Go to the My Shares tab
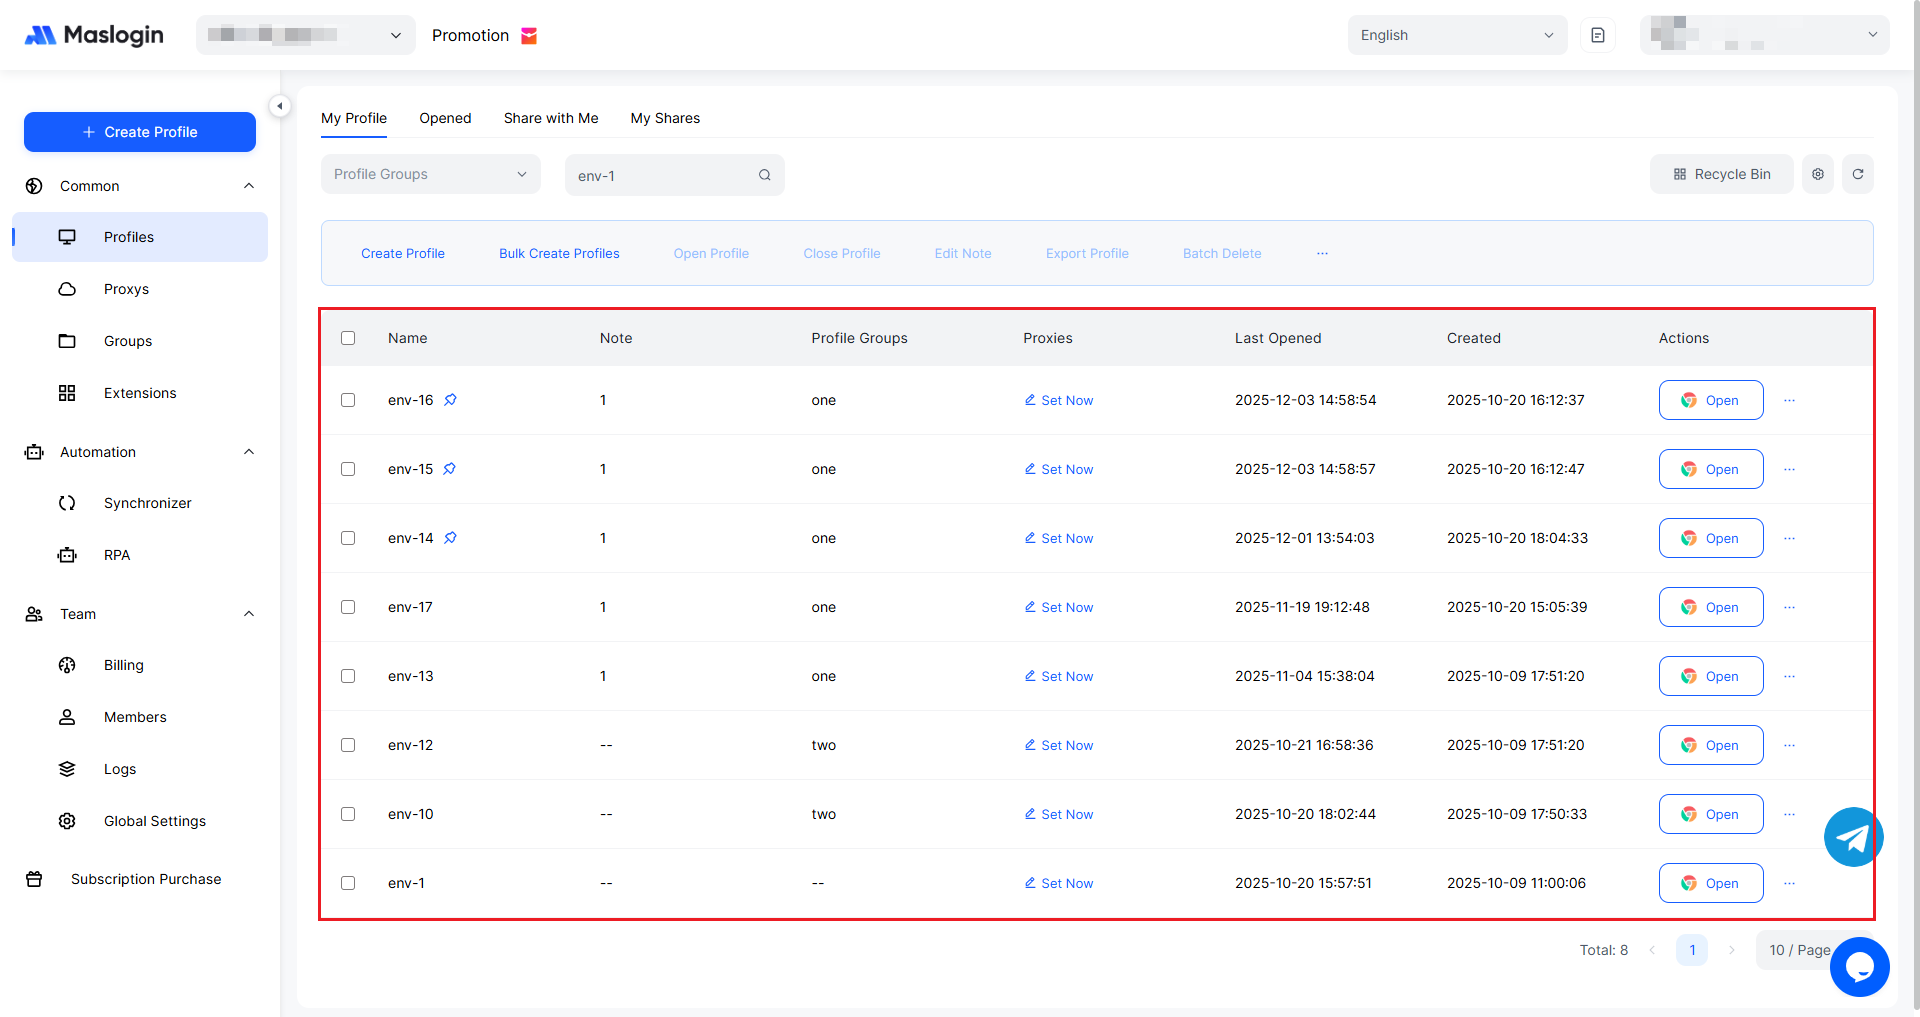Screen dimensions: 1920x1017 (x=665, y=118)
